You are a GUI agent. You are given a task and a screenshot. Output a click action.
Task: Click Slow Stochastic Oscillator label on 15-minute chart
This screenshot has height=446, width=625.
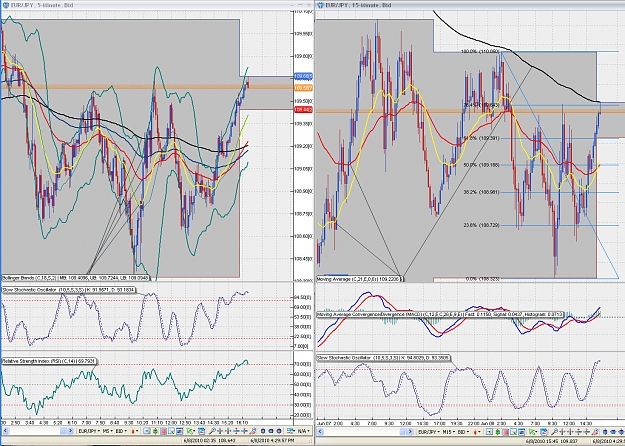click(383, 358)
